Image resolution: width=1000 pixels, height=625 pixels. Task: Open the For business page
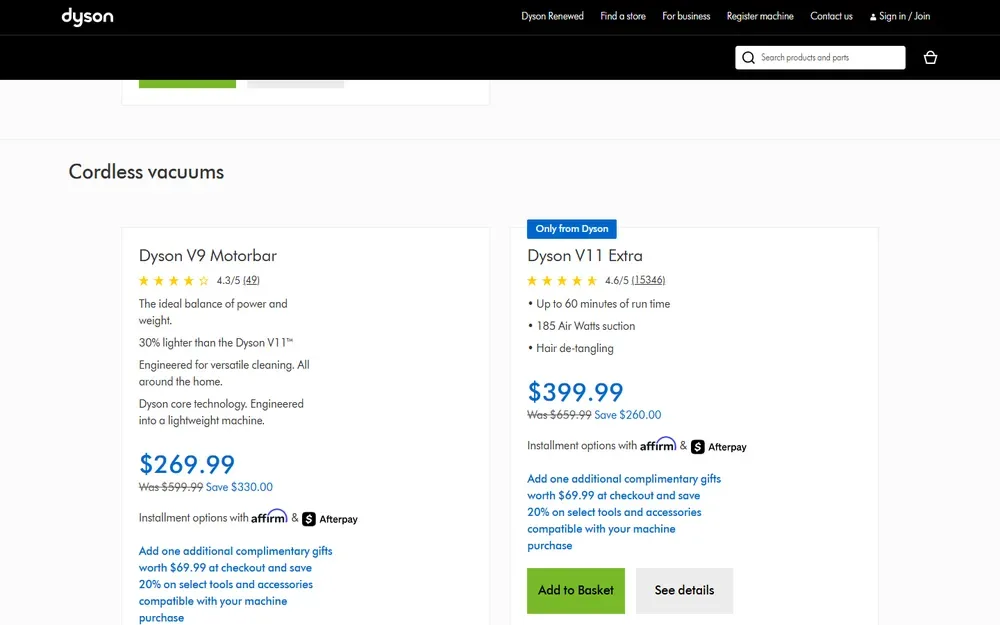pyautogui.click(x=686, y=16)
